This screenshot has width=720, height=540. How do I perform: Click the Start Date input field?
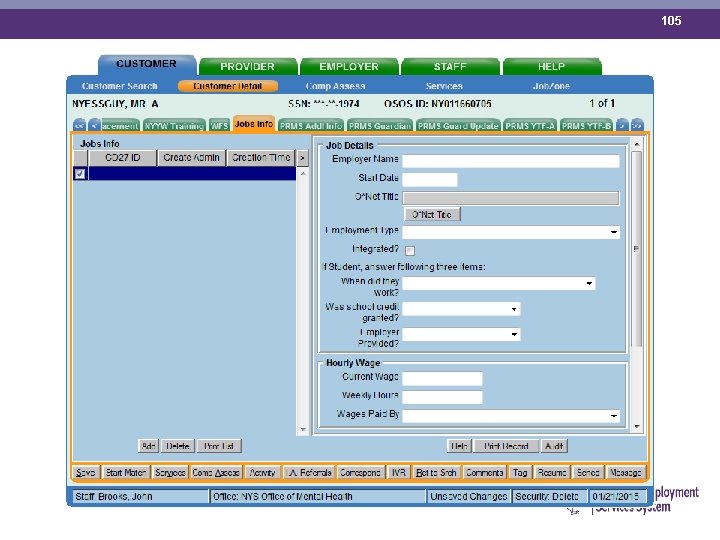(x=430, y=180)
